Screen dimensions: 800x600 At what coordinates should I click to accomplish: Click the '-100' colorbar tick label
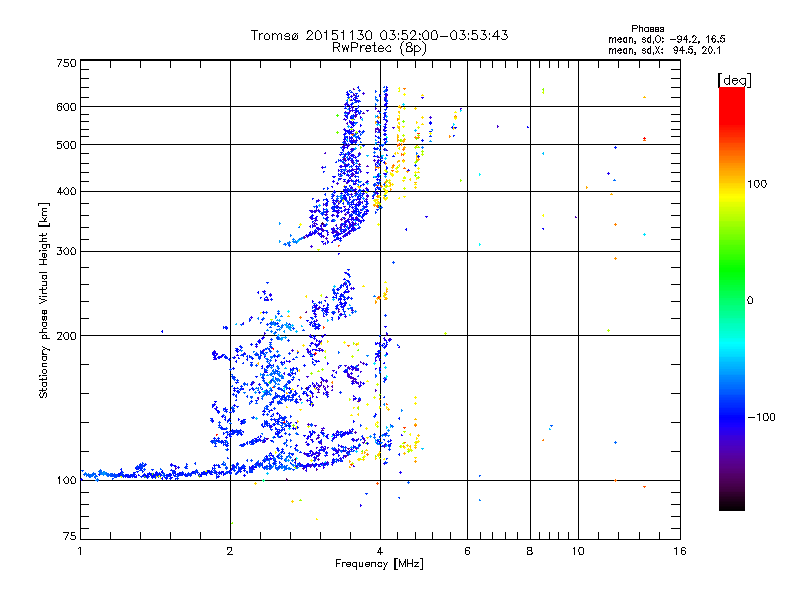point(761,417)
